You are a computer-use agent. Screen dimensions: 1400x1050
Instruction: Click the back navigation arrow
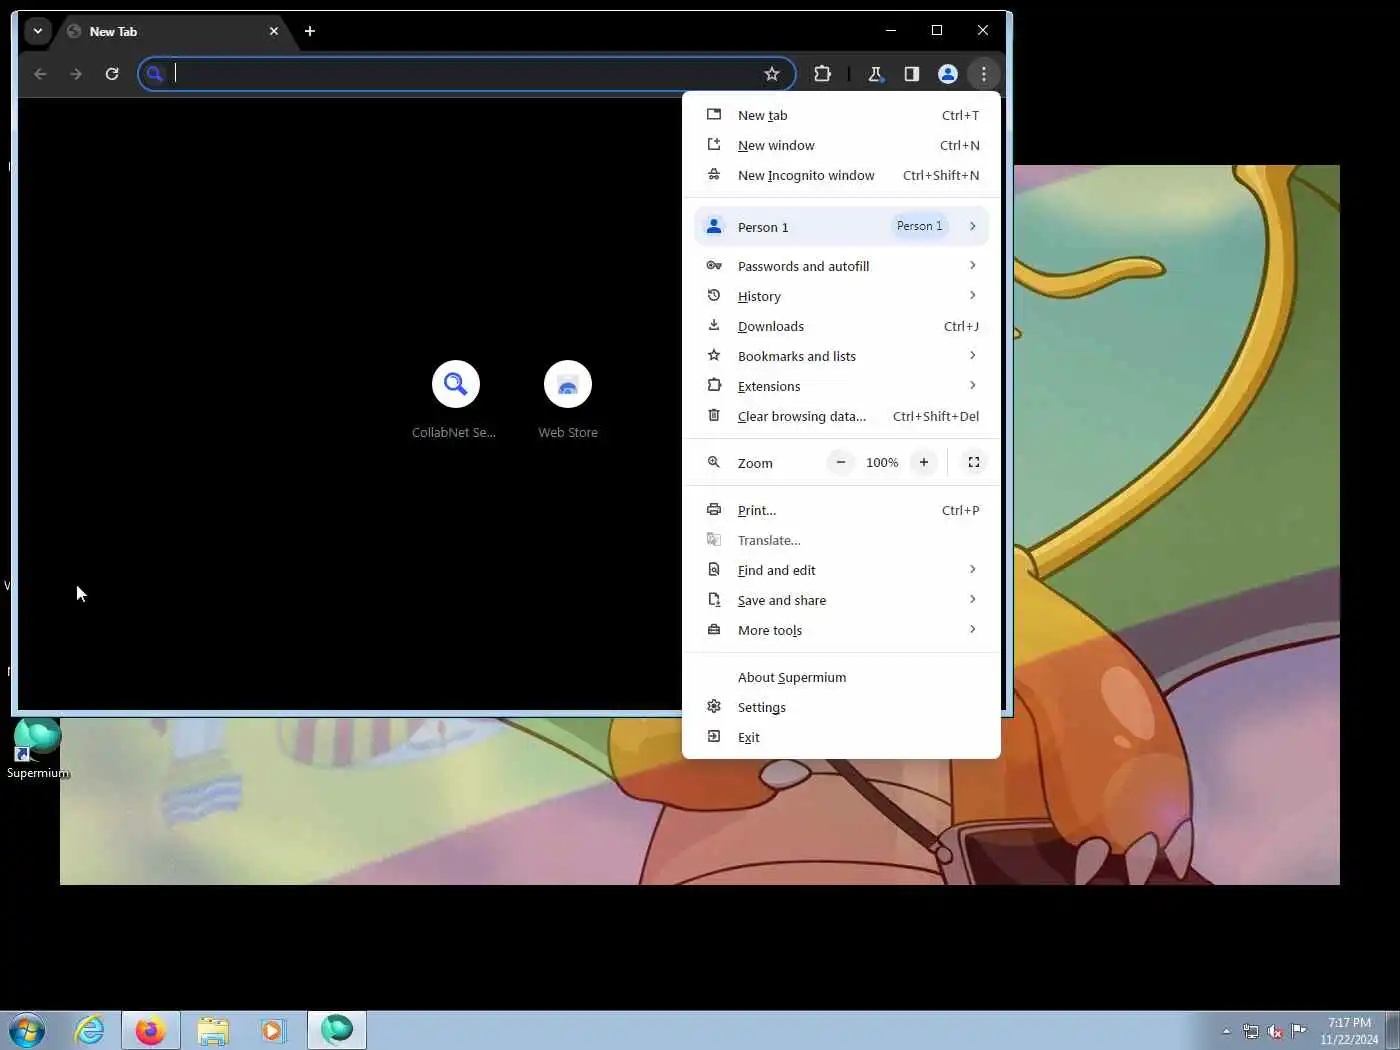[40, 74]
